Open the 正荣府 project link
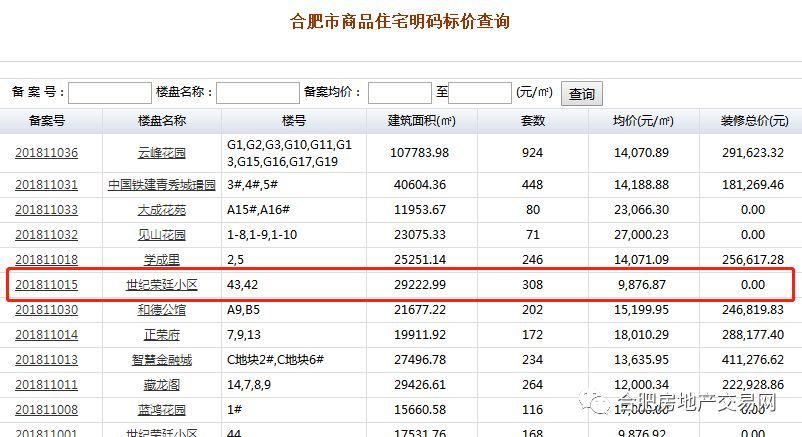This screenshot has height=437, width=802. click(162, 335)
